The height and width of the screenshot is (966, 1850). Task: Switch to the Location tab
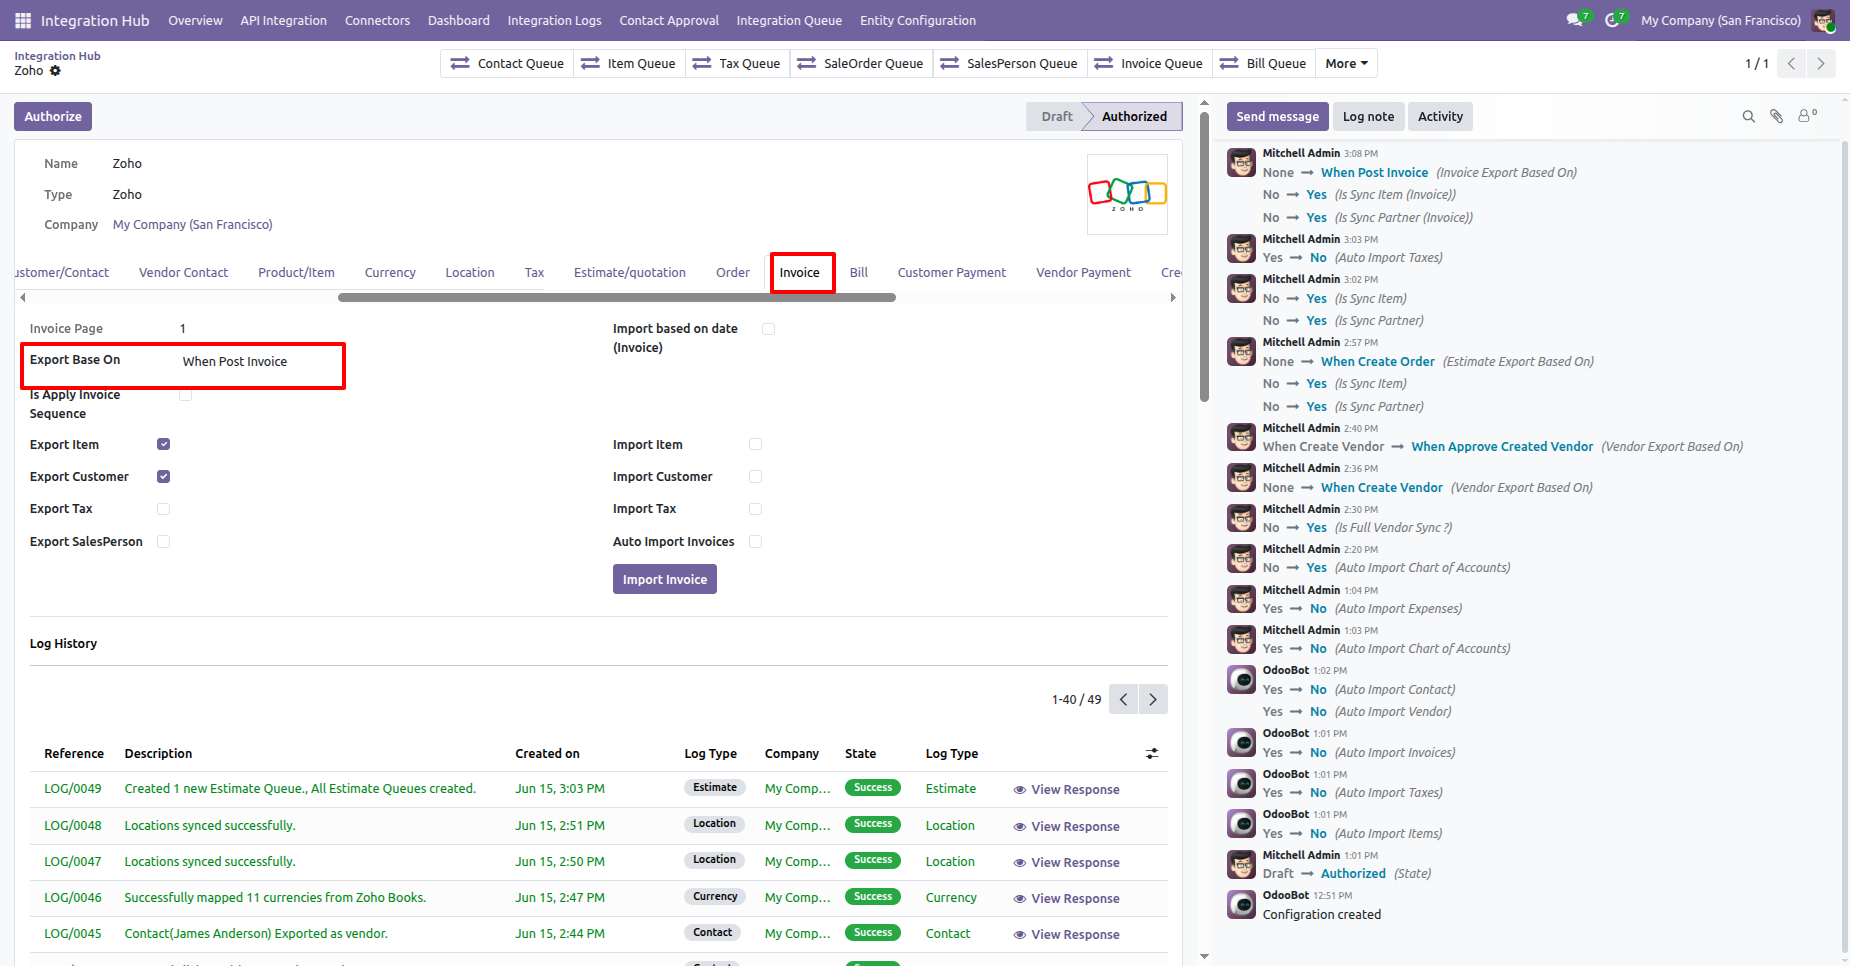point(470,273)
